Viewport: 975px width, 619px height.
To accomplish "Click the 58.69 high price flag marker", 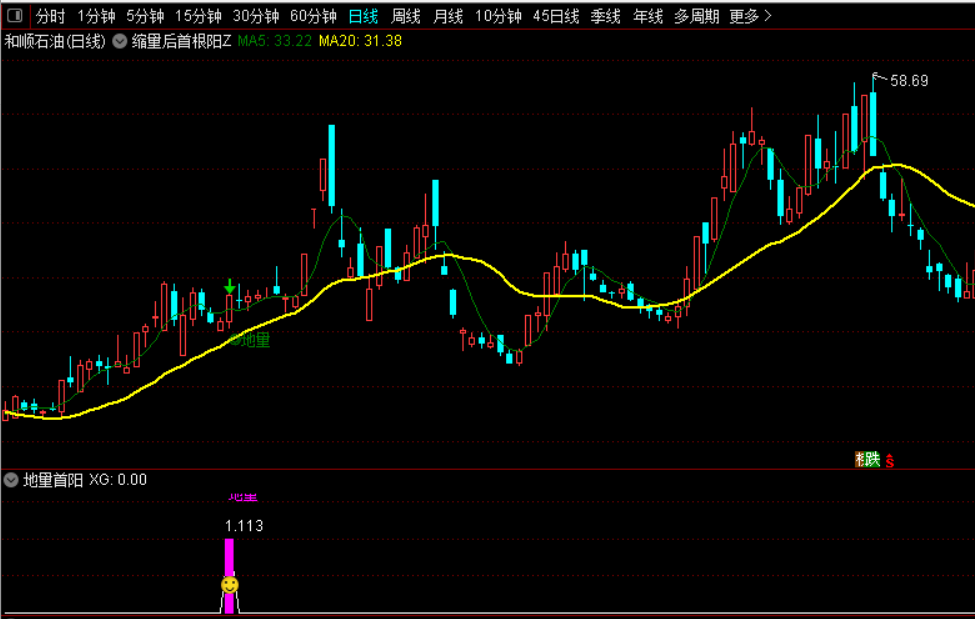I will pos(901,80).
